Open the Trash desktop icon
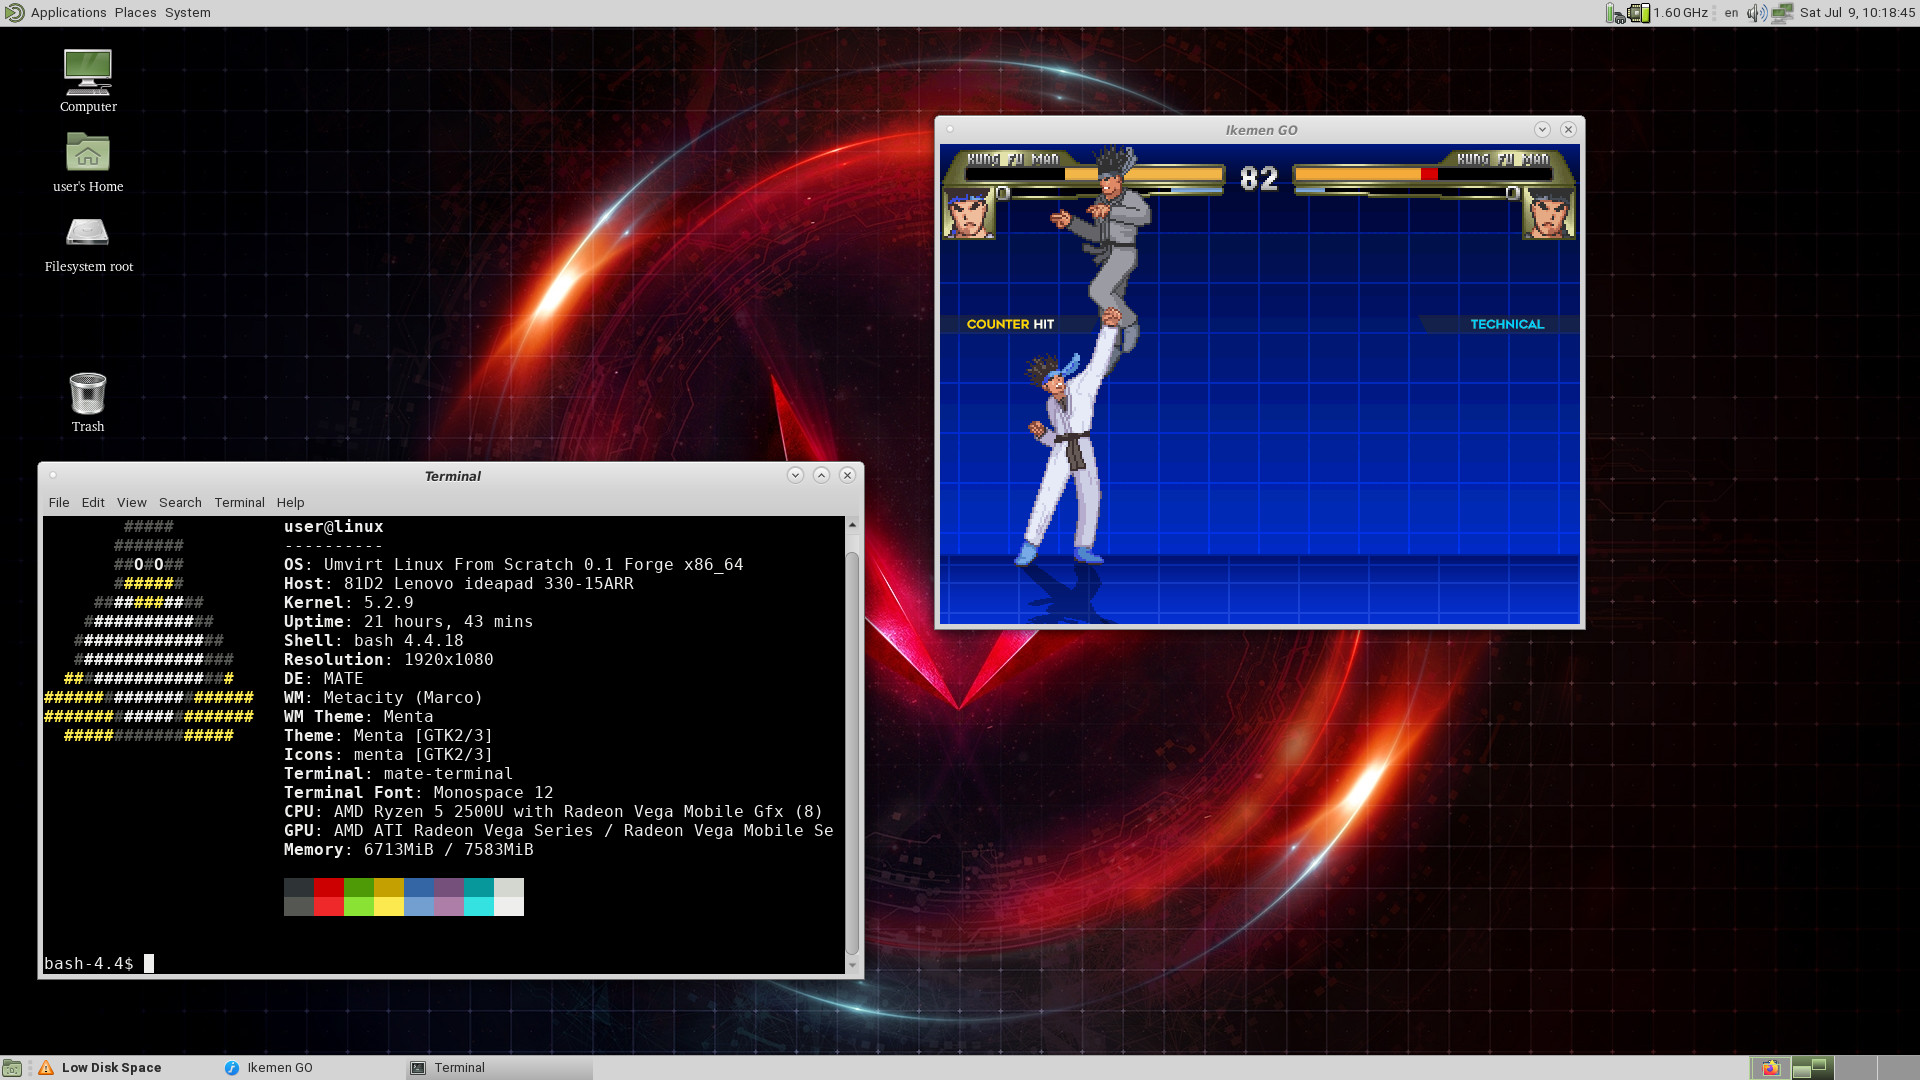 pyautogui.click(x=88, y=394)
